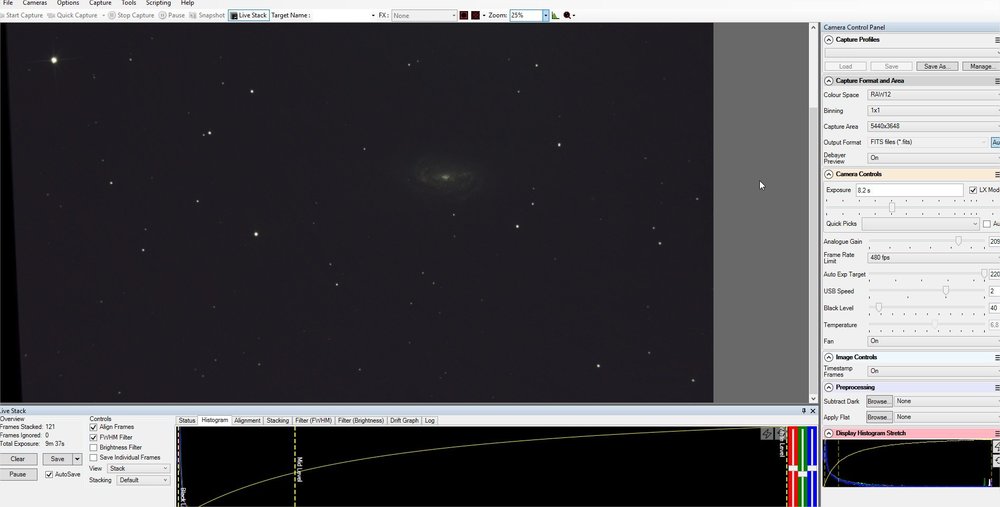Click the magnifier focus tools icon
The height and width of the screenshot is (507, 1000).
tap(567, 15)
